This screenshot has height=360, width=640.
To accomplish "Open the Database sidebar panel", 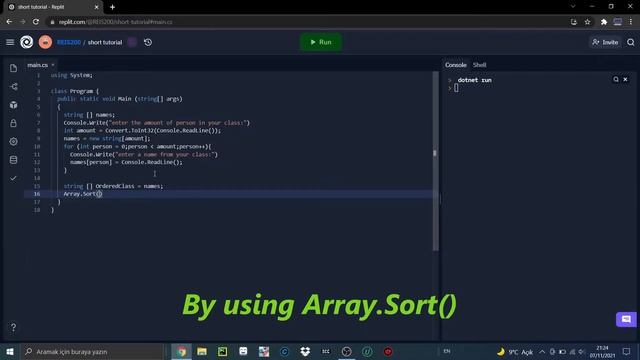I will pyautogui.click(x=13, y=160).
